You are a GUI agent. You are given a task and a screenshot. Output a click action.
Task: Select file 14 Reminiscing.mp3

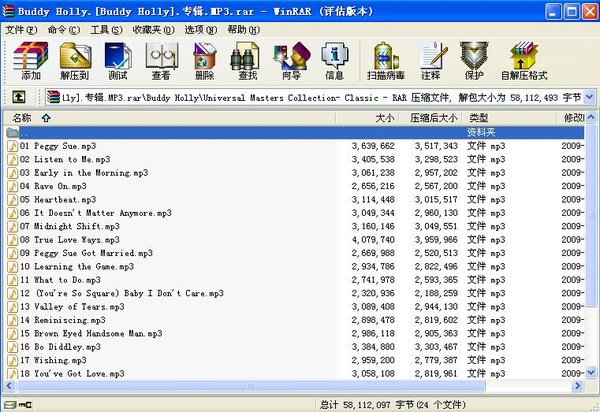tap(295, 320)
